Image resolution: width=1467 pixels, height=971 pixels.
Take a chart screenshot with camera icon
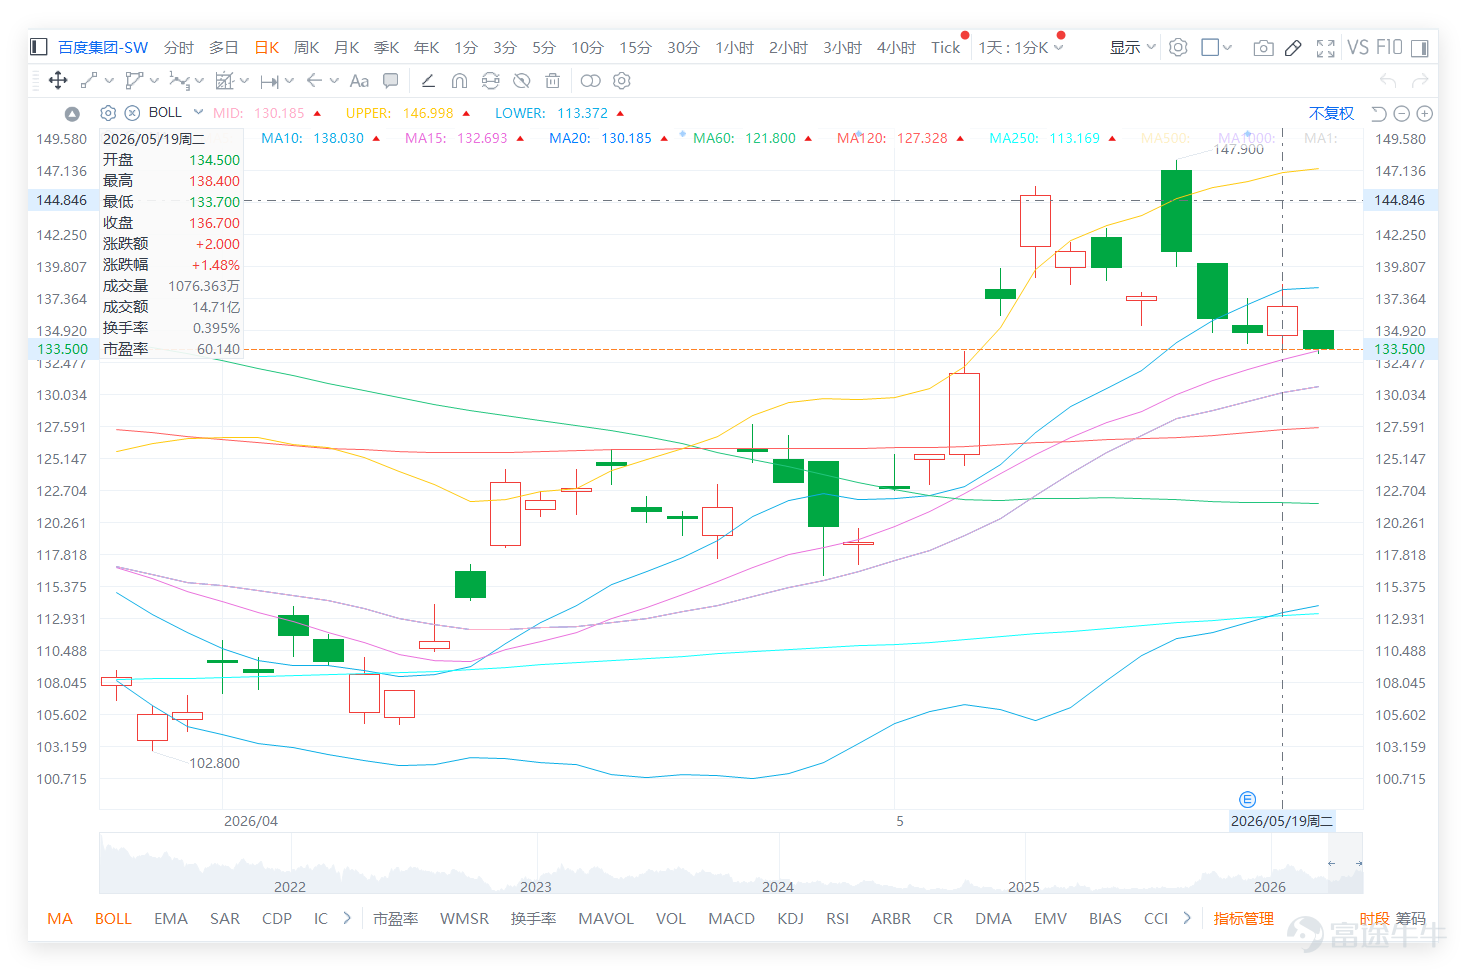(1263, 48)
